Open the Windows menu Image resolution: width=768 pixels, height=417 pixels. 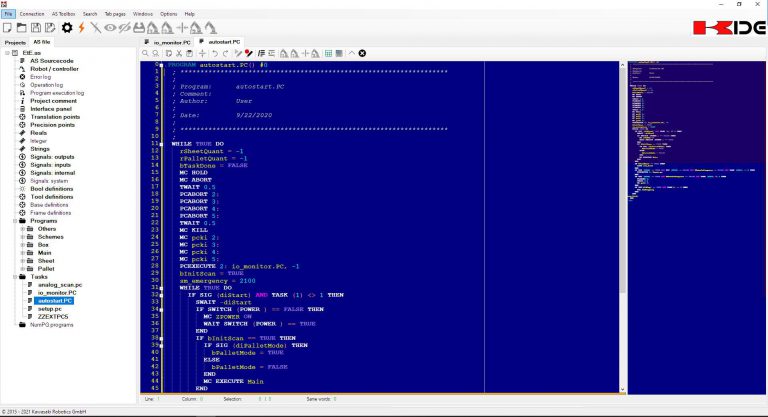tap(143, 14)
